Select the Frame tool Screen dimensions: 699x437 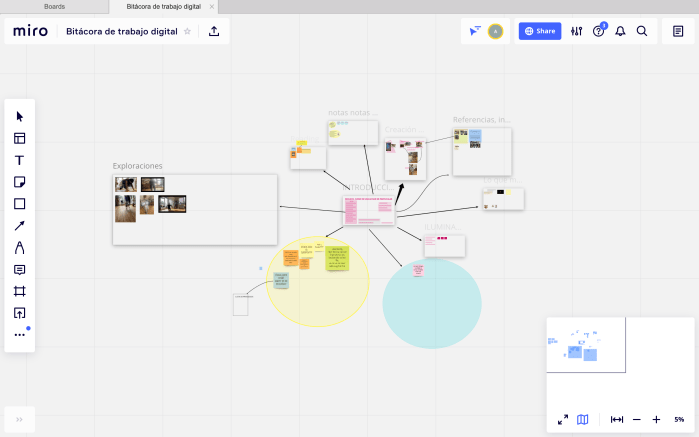click(x=20, y=291)
